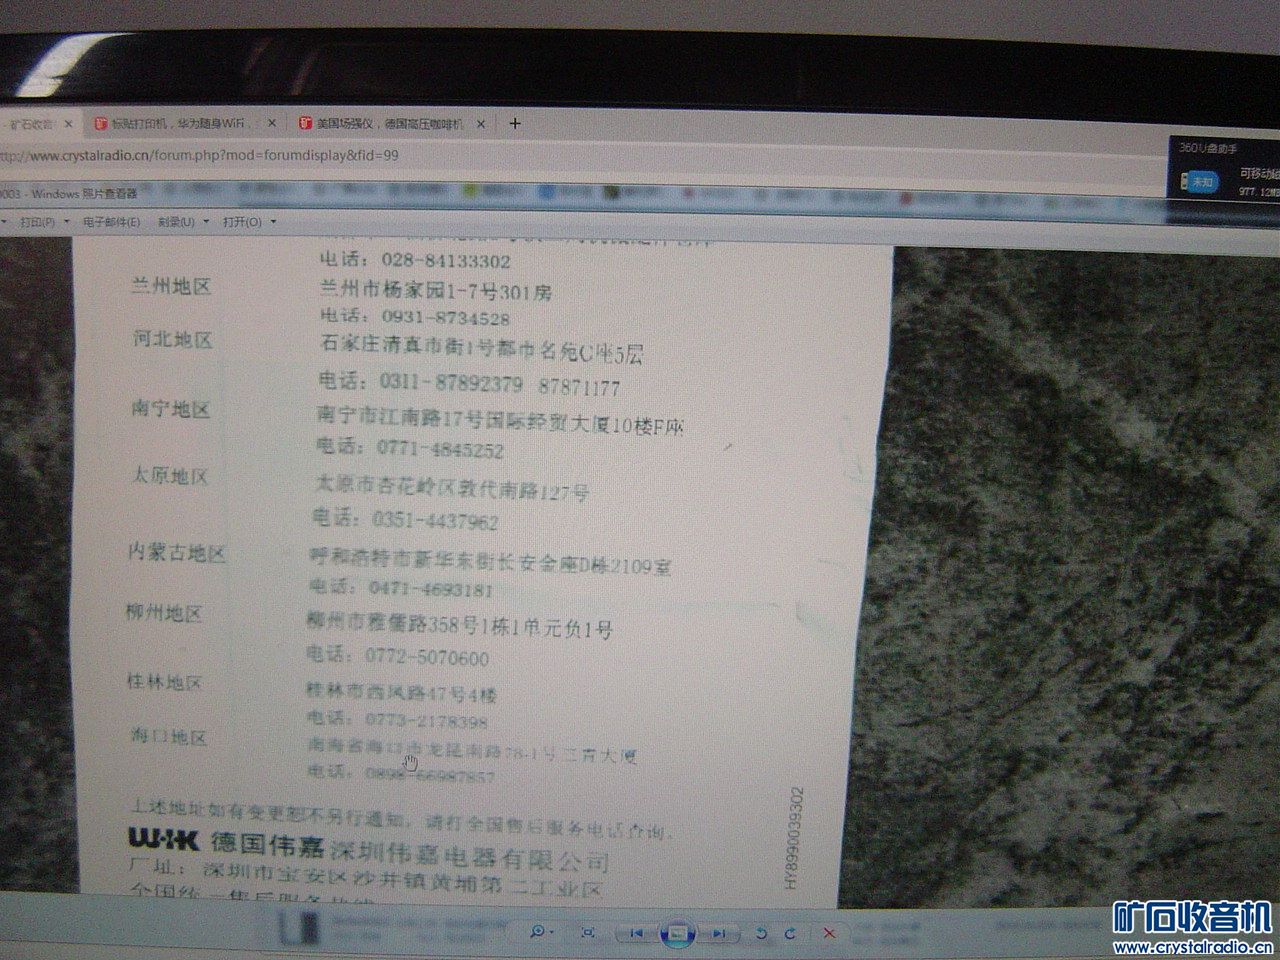
Task: Click the 石家庄清真市街1号 address line
Action: click(482, 351)
